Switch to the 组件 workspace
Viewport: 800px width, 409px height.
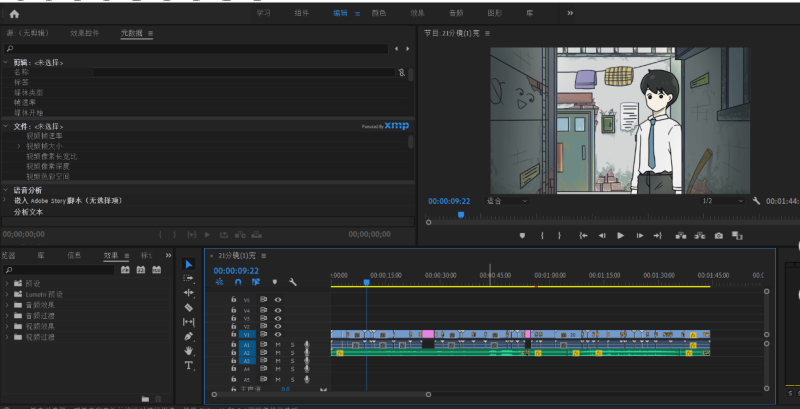pos(302,13)
